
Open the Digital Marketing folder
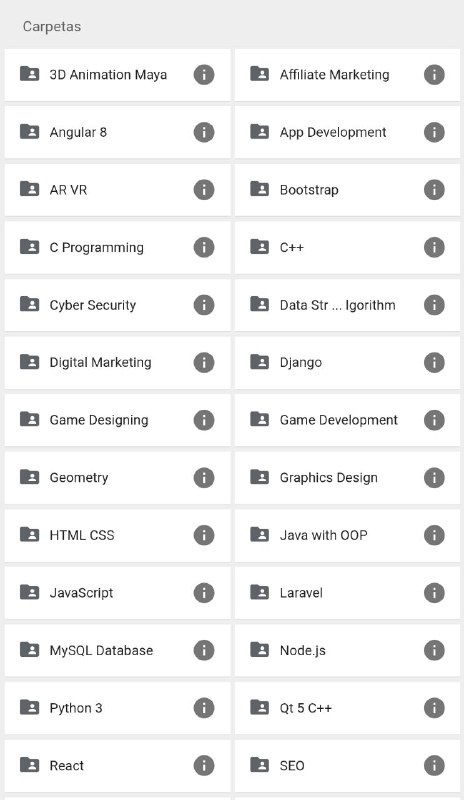(117, 363)
